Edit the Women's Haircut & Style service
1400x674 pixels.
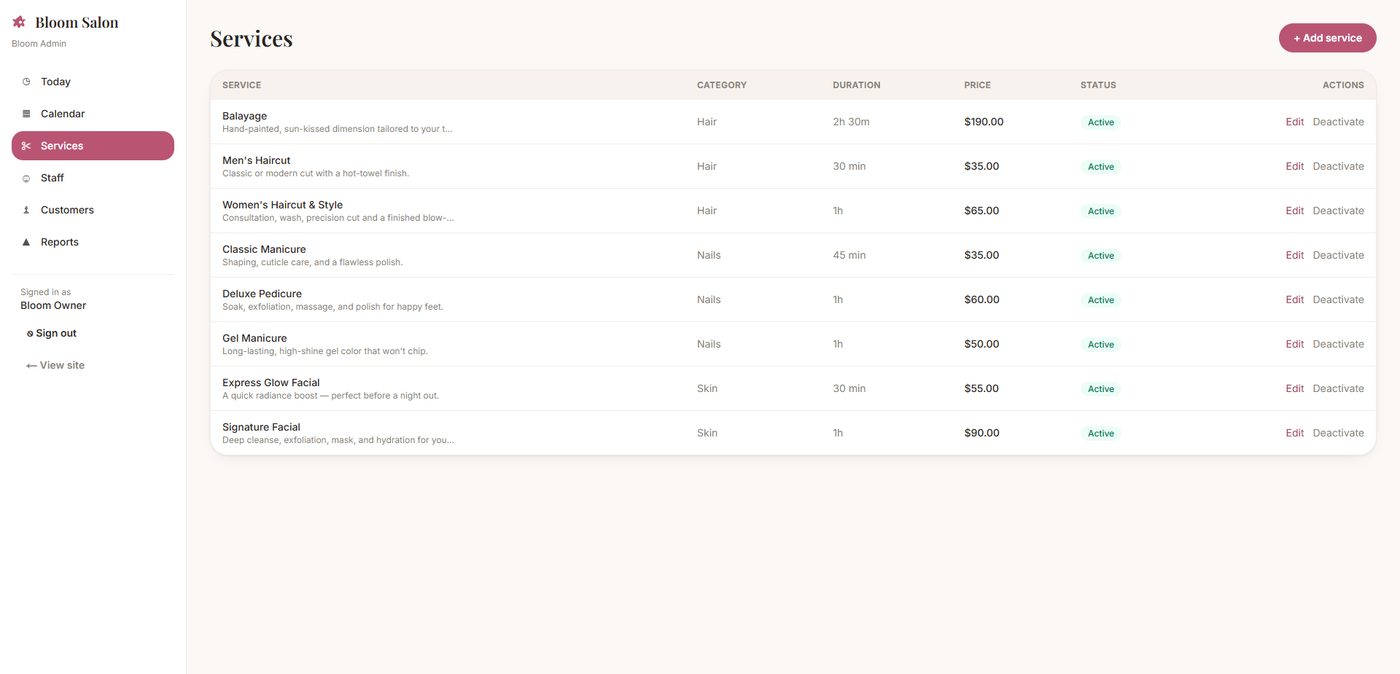point(1295,211)
